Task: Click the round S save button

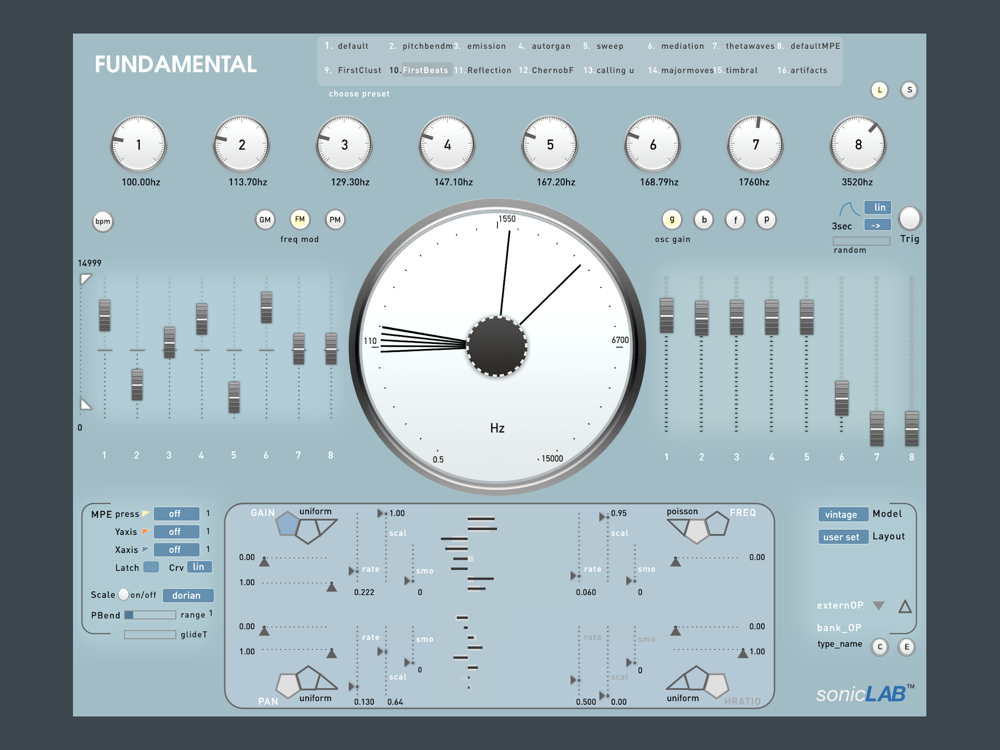Action: [909, 90]
